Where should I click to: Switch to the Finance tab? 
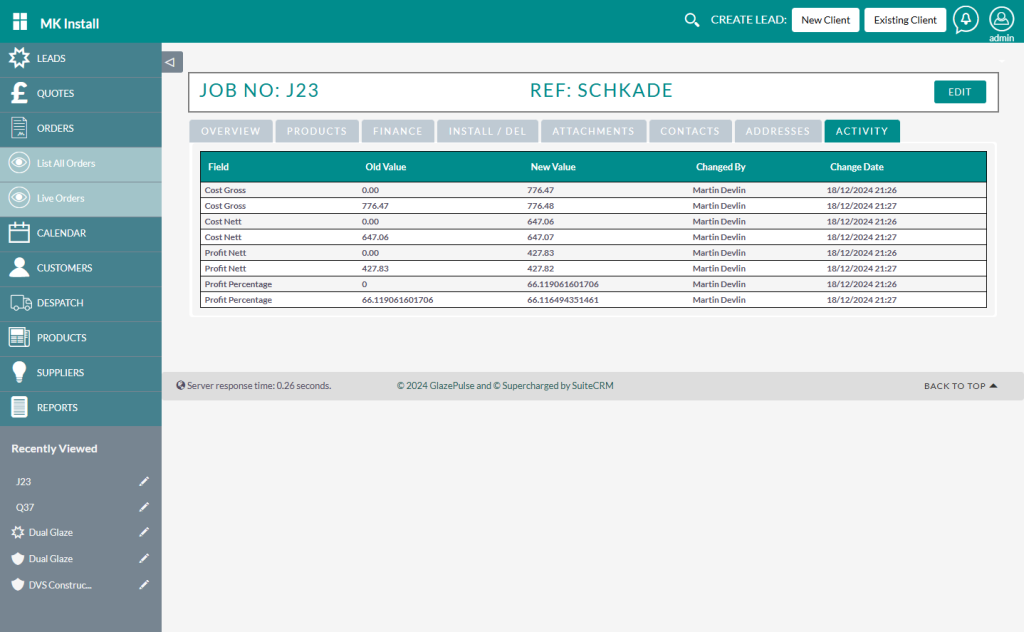(x=399, y=131)
